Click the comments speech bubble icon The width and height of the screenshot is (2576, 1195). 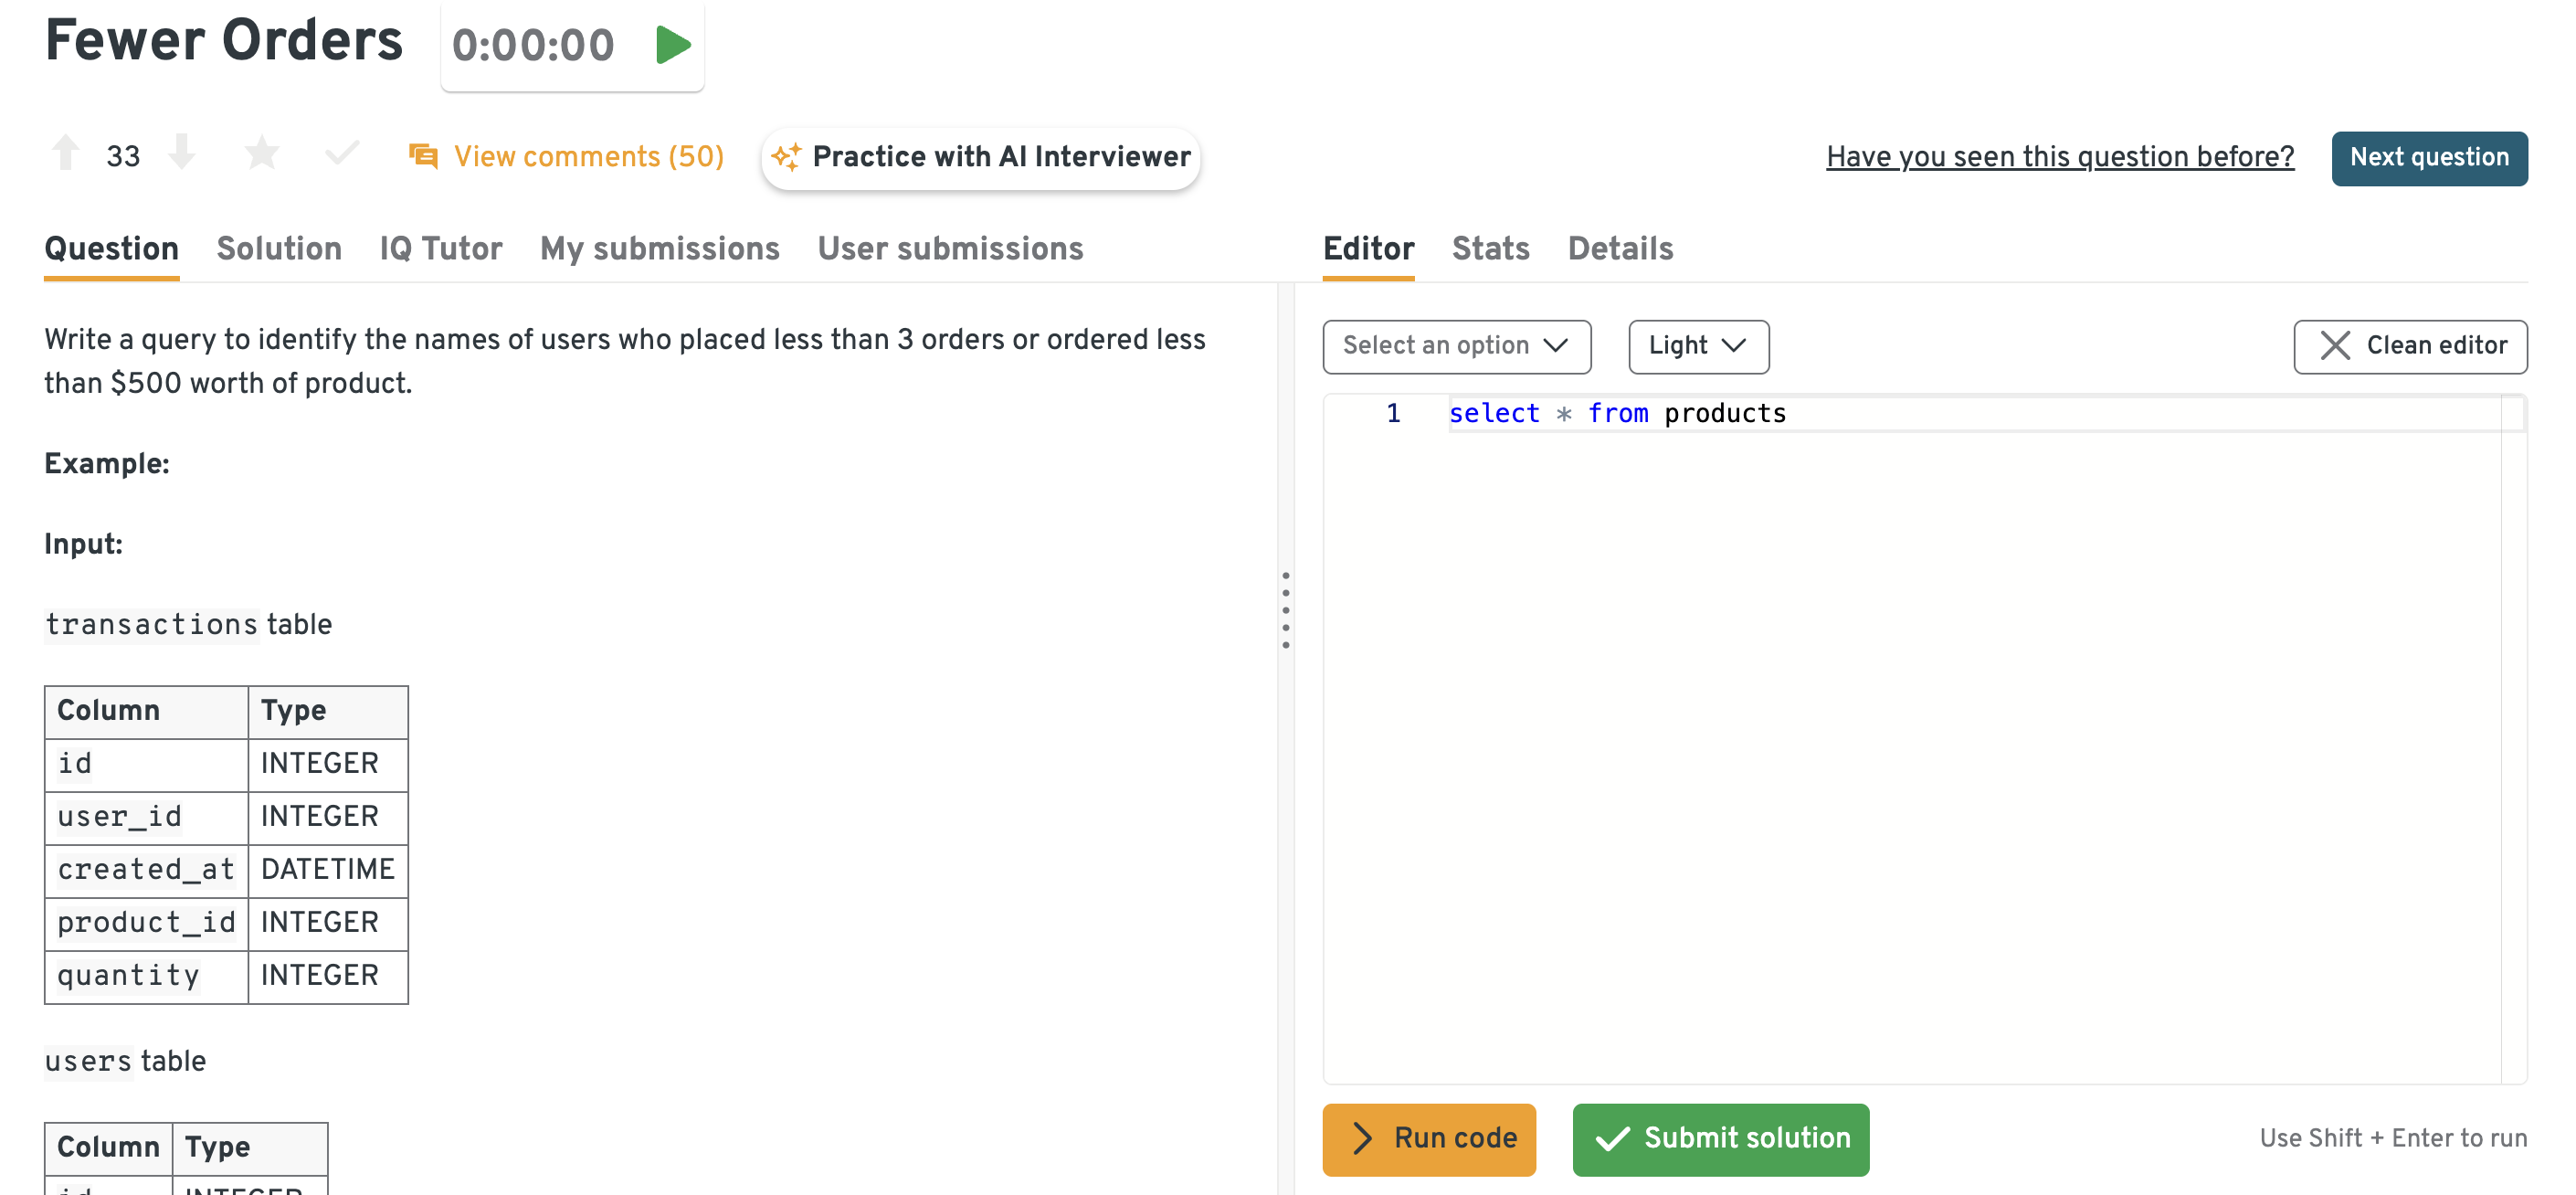click(x=423, y=156)
